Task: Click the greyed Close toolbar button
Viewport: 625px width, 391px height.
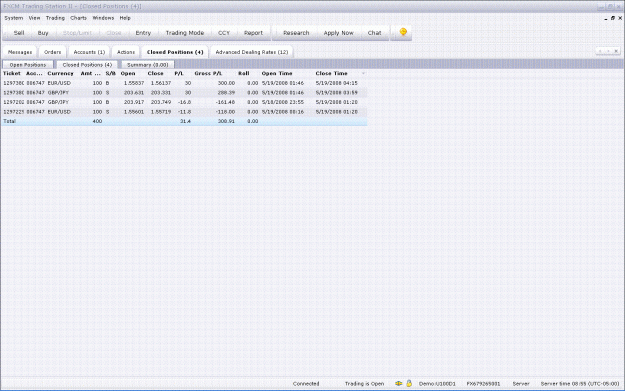Action: point(114,33)
